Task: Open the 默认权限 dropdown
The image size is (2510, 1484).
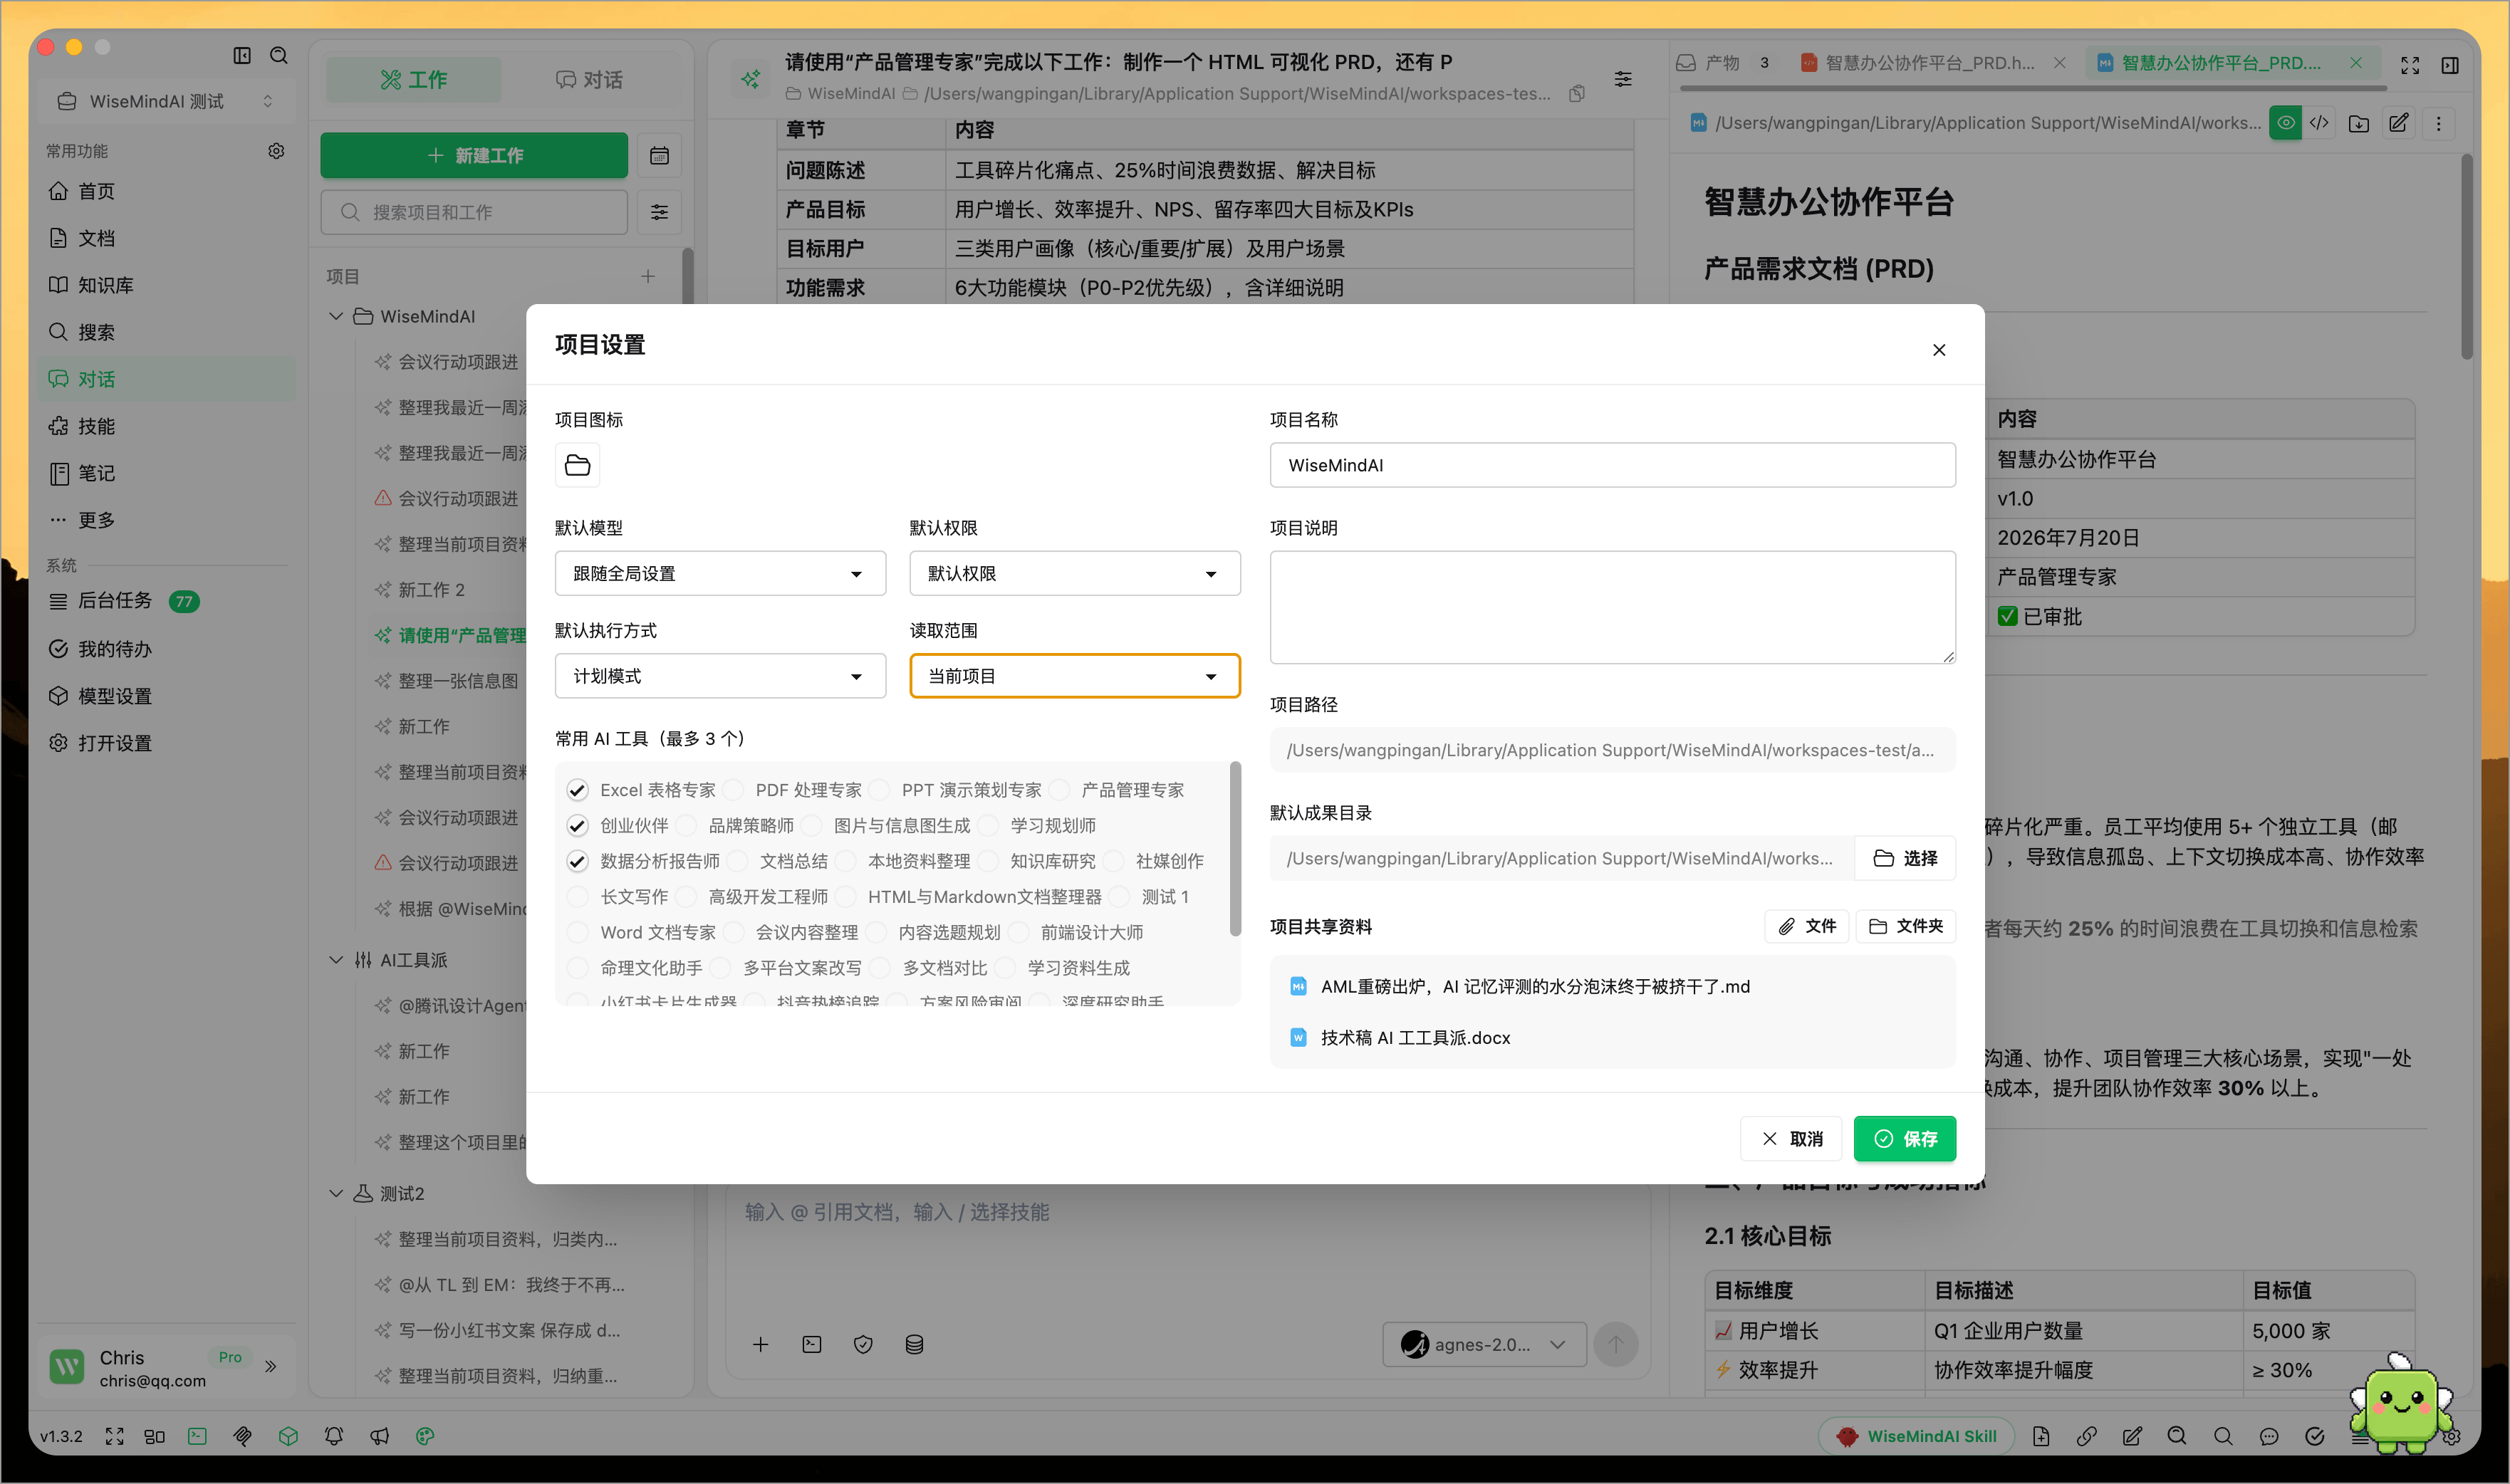Action: 1075,574
